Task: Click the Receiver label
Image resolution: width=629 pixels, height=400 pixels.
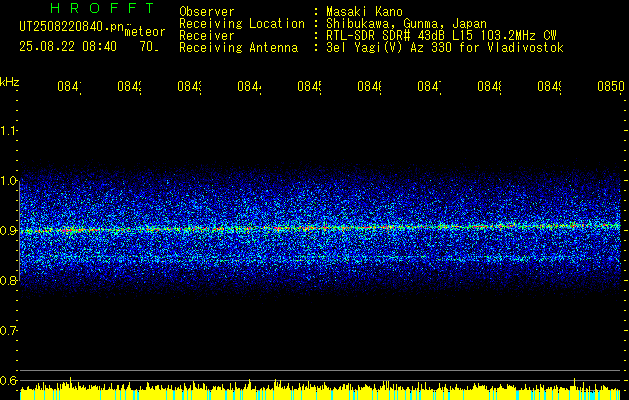Action: point(207,36)
